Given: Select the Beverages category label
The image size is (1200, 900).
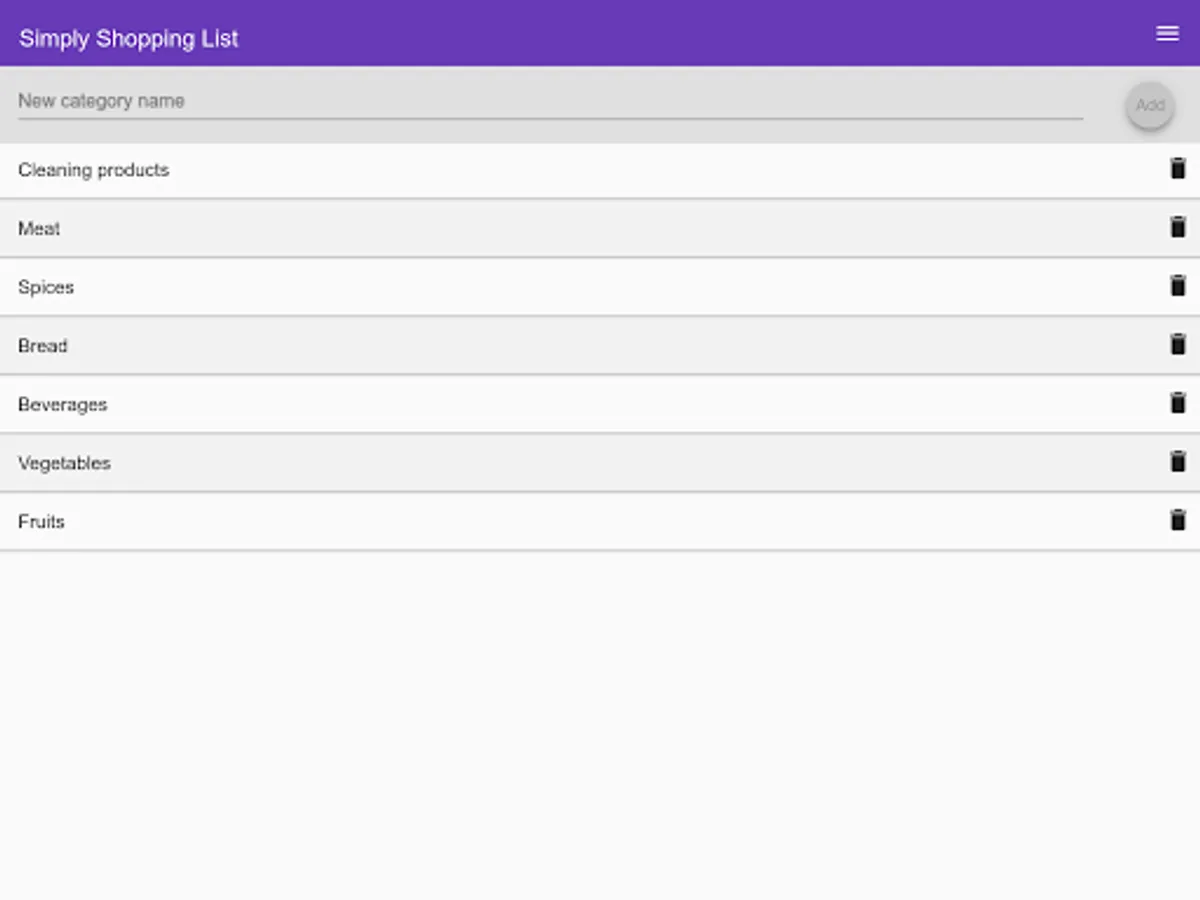Looking at the screenshot, I should click(63, 405).
